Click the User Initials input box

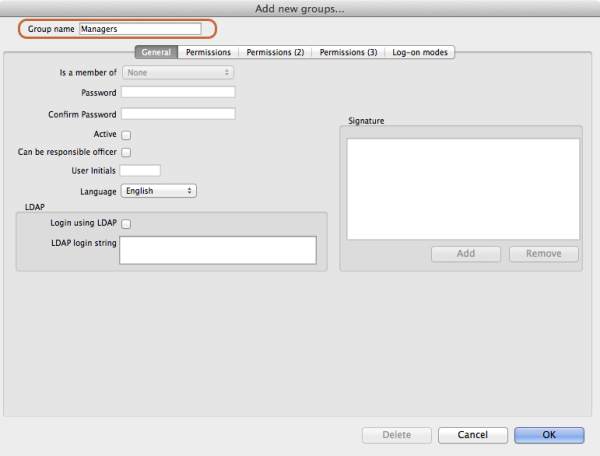point(140,171)
